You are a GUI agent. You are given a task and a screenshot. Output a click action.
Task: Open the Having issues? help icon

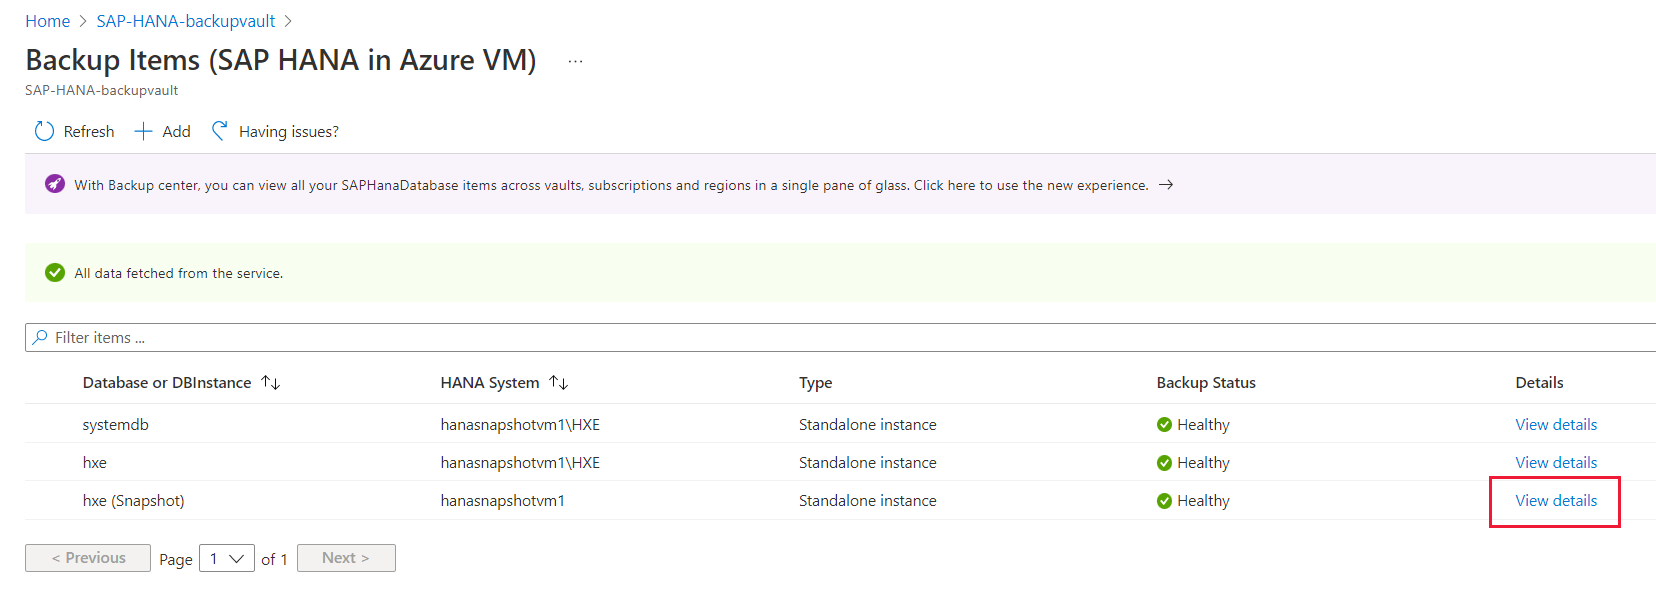click(220, 131)
